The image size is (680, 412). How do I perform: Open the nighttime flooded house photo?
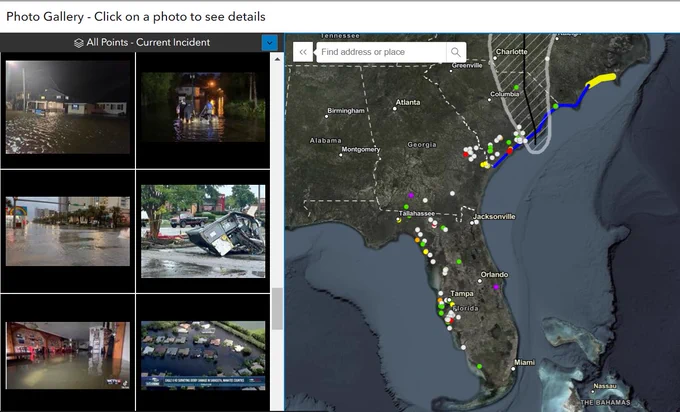click(68, 107)
